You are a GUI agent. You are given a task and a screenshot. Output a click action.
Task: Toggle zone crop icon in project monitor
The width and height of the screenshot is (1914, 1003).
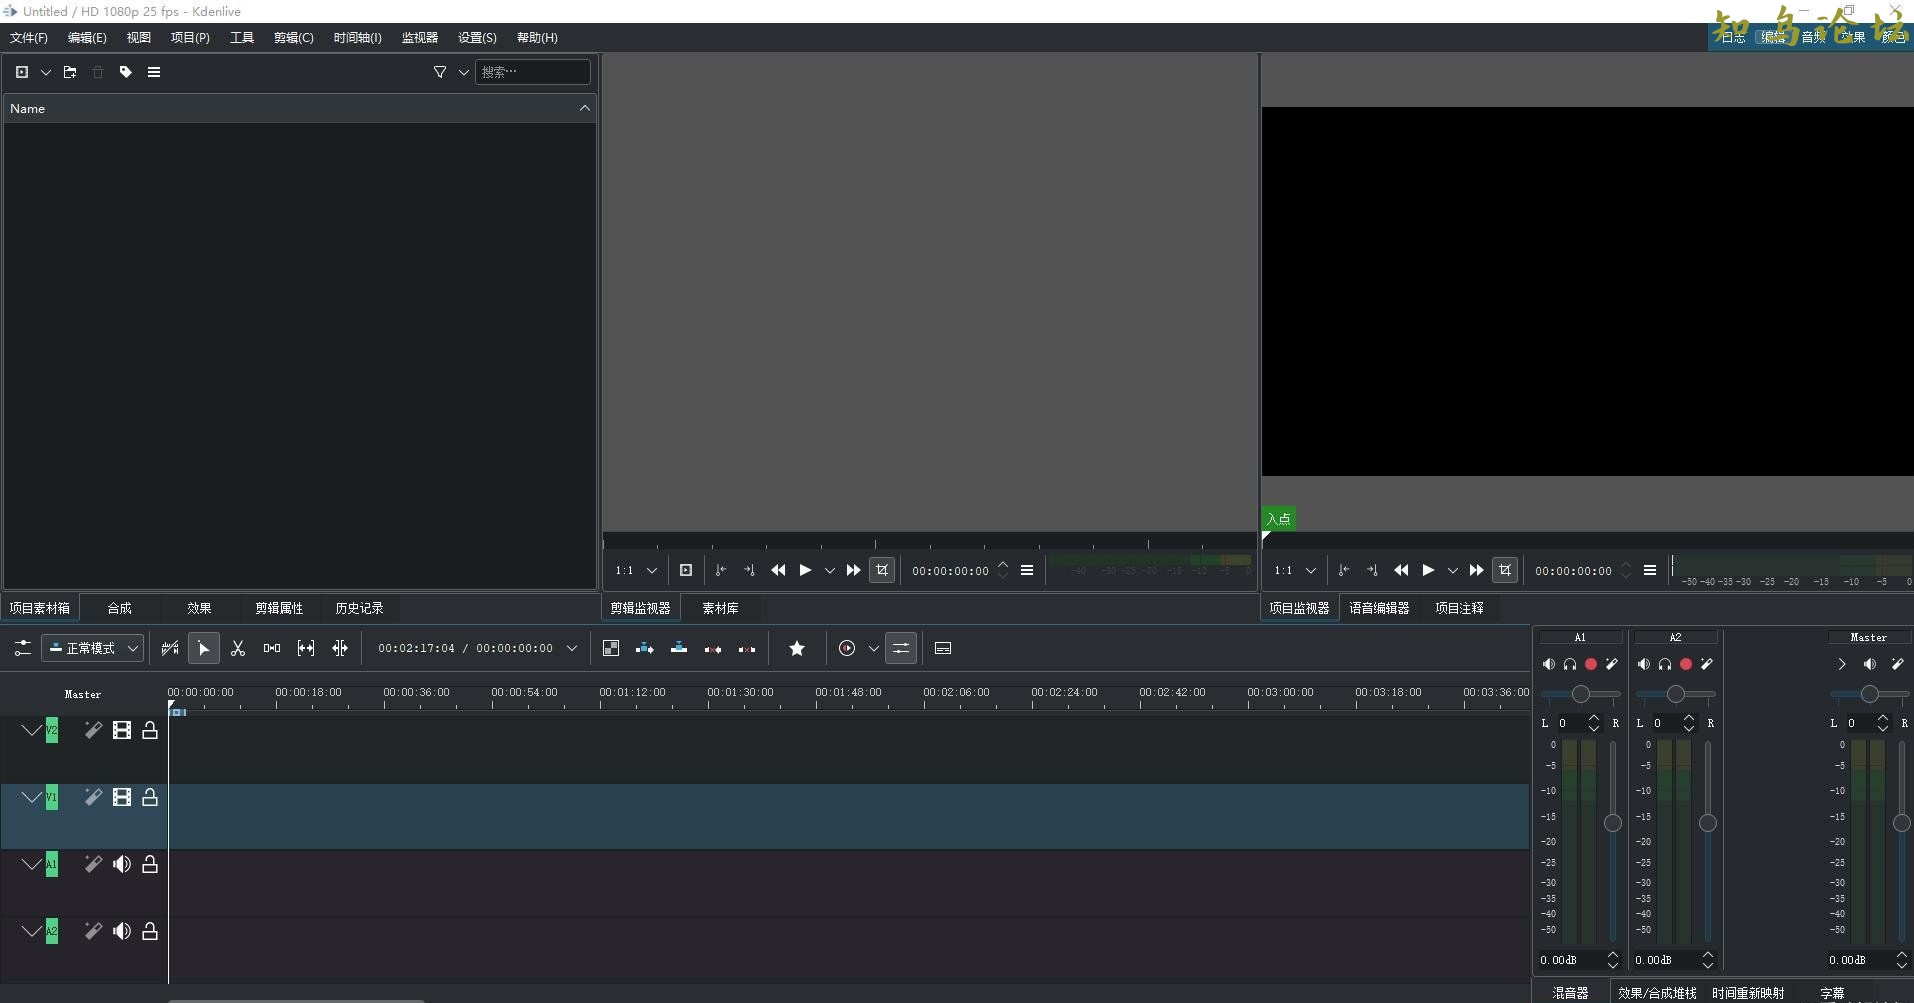pyautogui.click(x=1505, y=570)
